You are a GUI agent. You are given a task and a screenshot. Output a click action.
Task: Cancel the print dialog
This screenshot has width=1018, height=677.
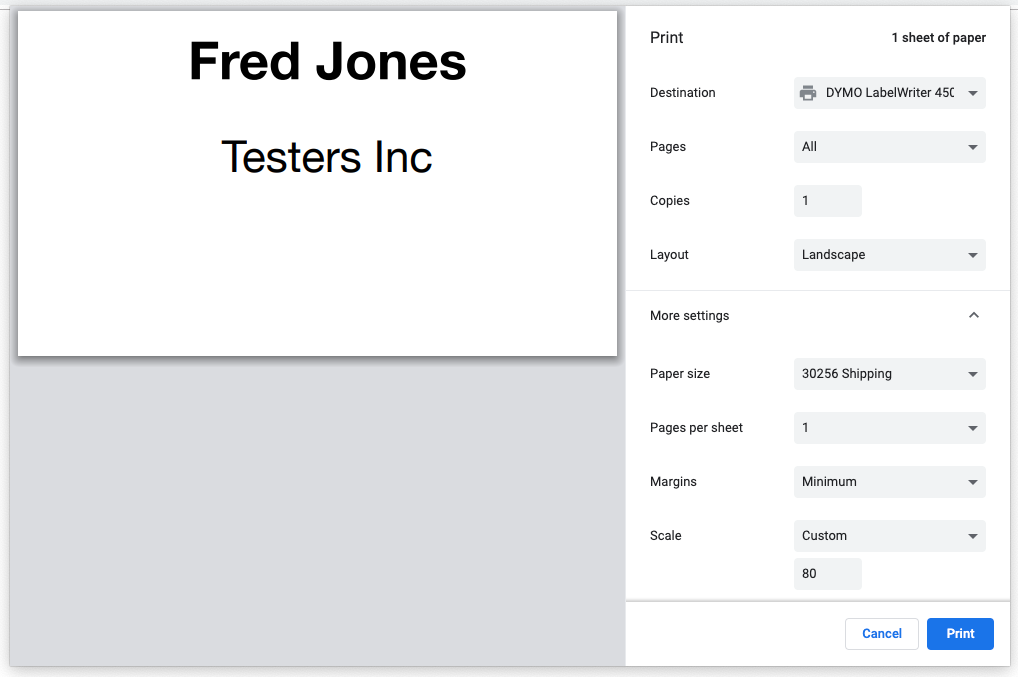pos(881,634)
